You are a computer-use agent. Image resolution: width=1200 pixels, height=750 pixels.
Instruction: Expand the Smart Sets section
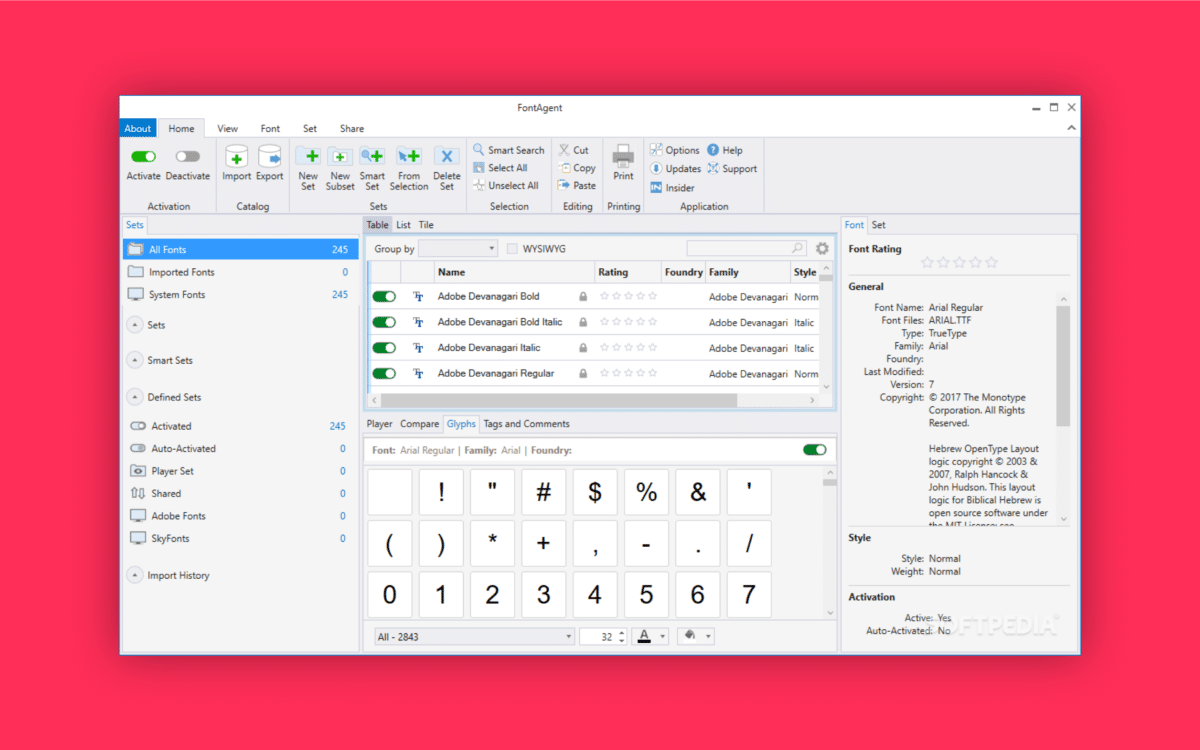[x=135, y=360]
